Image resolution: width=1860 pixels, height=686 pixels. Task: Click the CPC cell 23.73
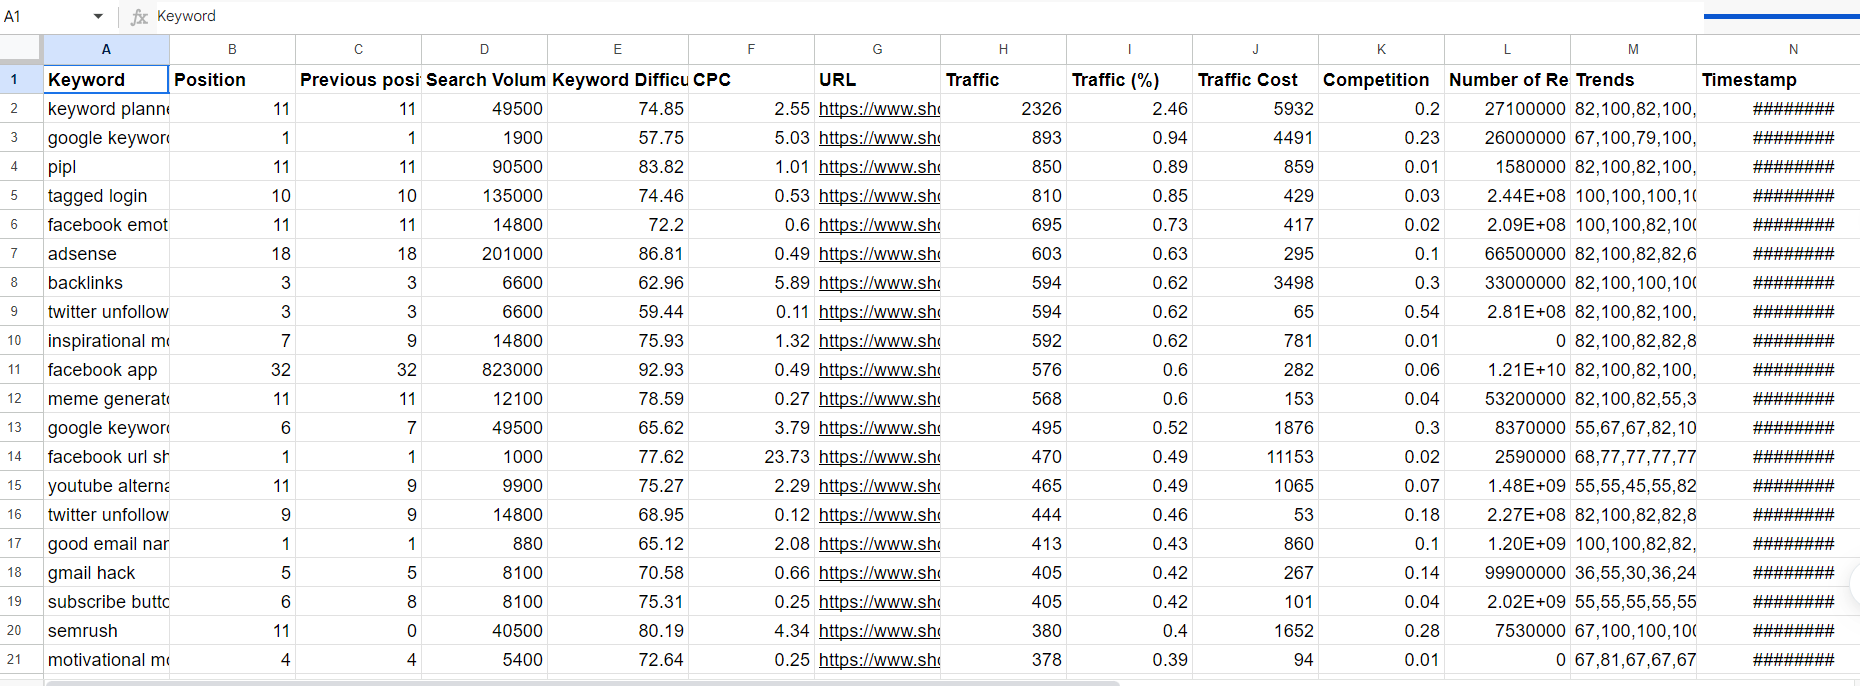pos(751,456)
